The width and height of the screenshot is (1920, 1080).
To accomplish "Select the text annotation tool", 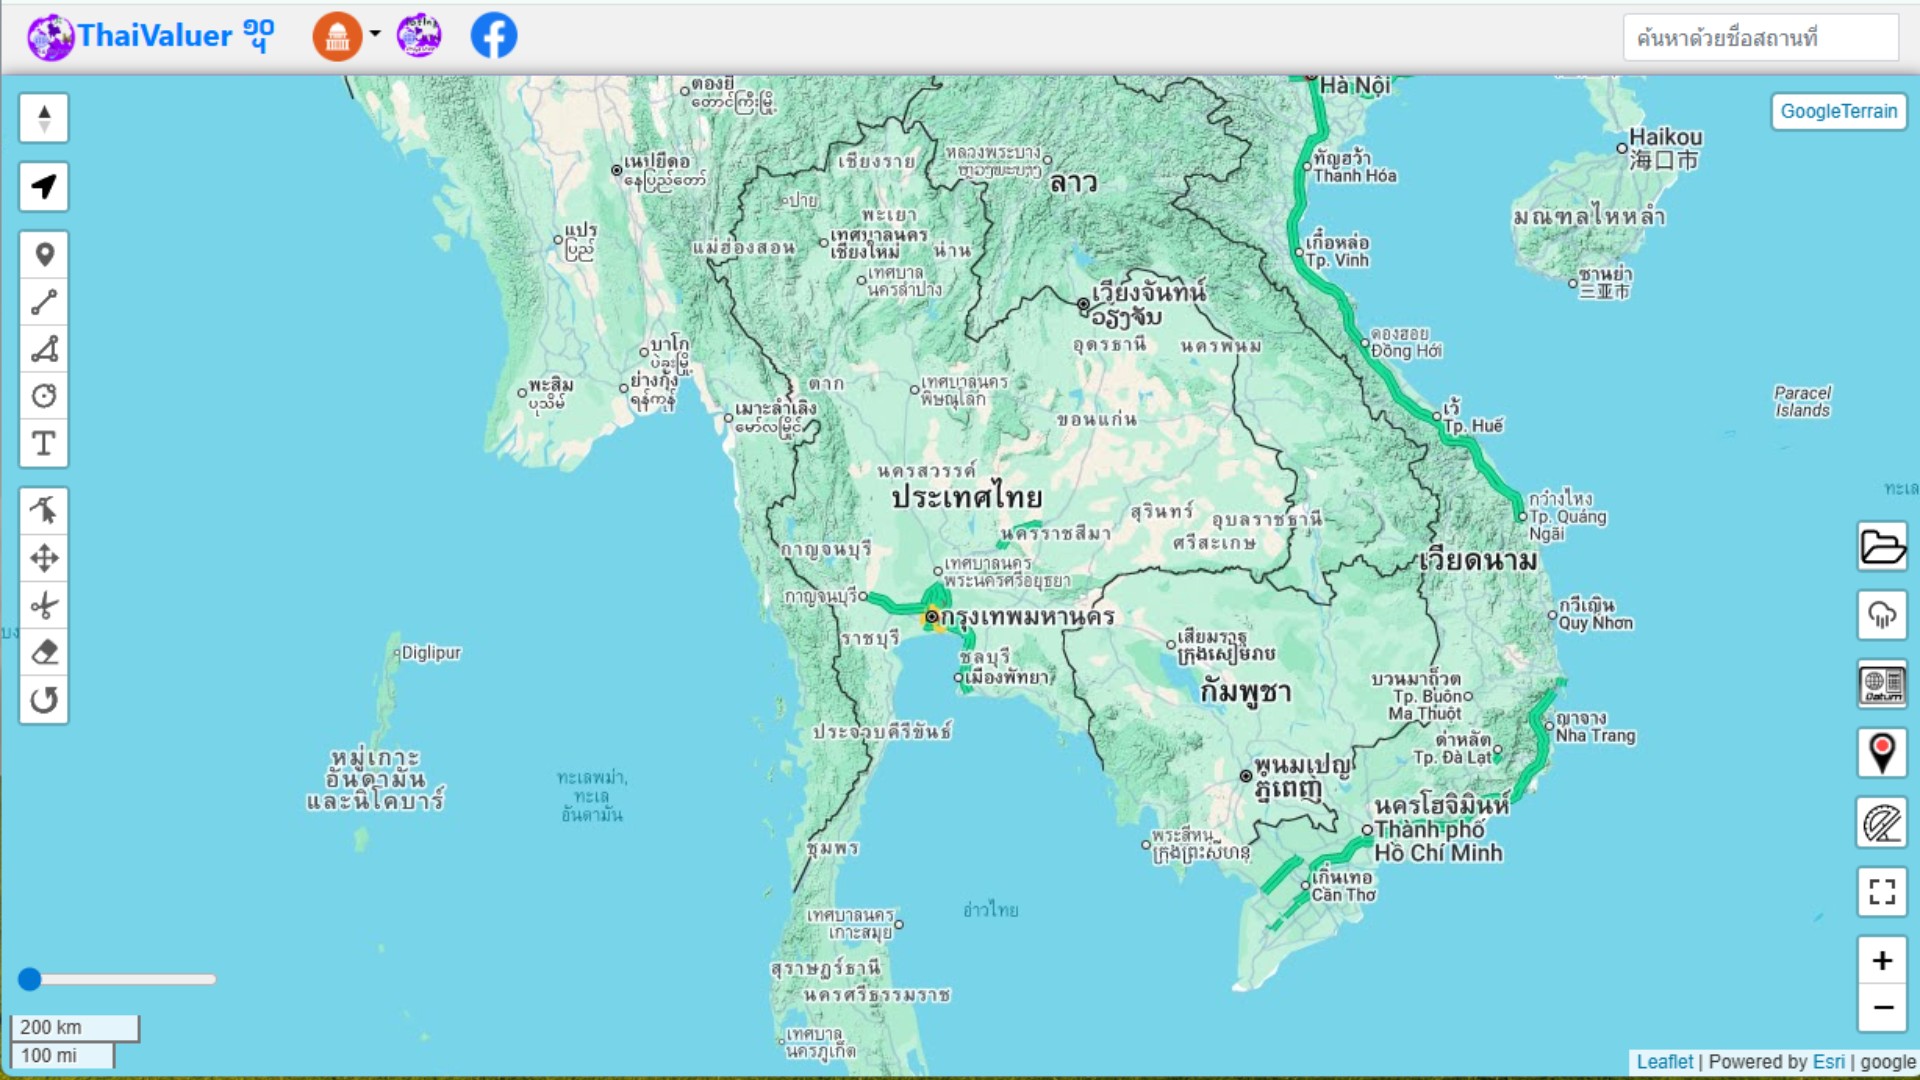I will [44, 443].
